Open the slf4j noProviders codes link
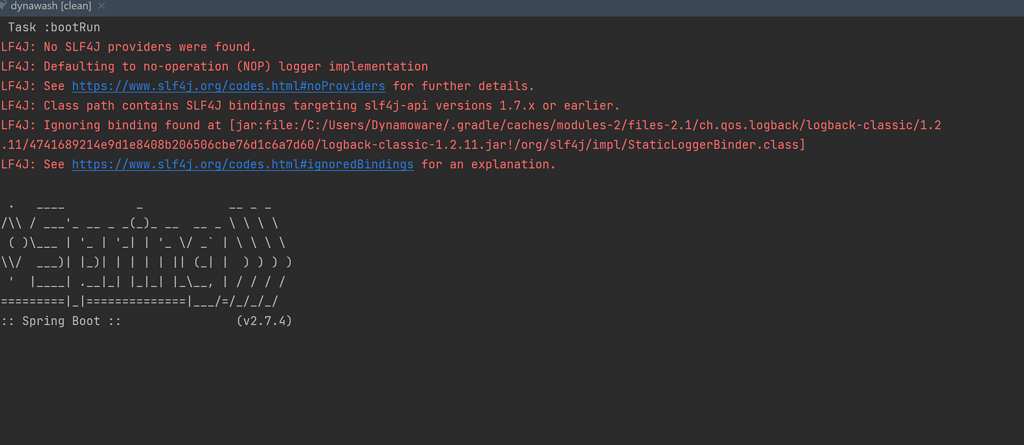The image size is (1024, 445). pyautogui.click(x=228, y=86)
